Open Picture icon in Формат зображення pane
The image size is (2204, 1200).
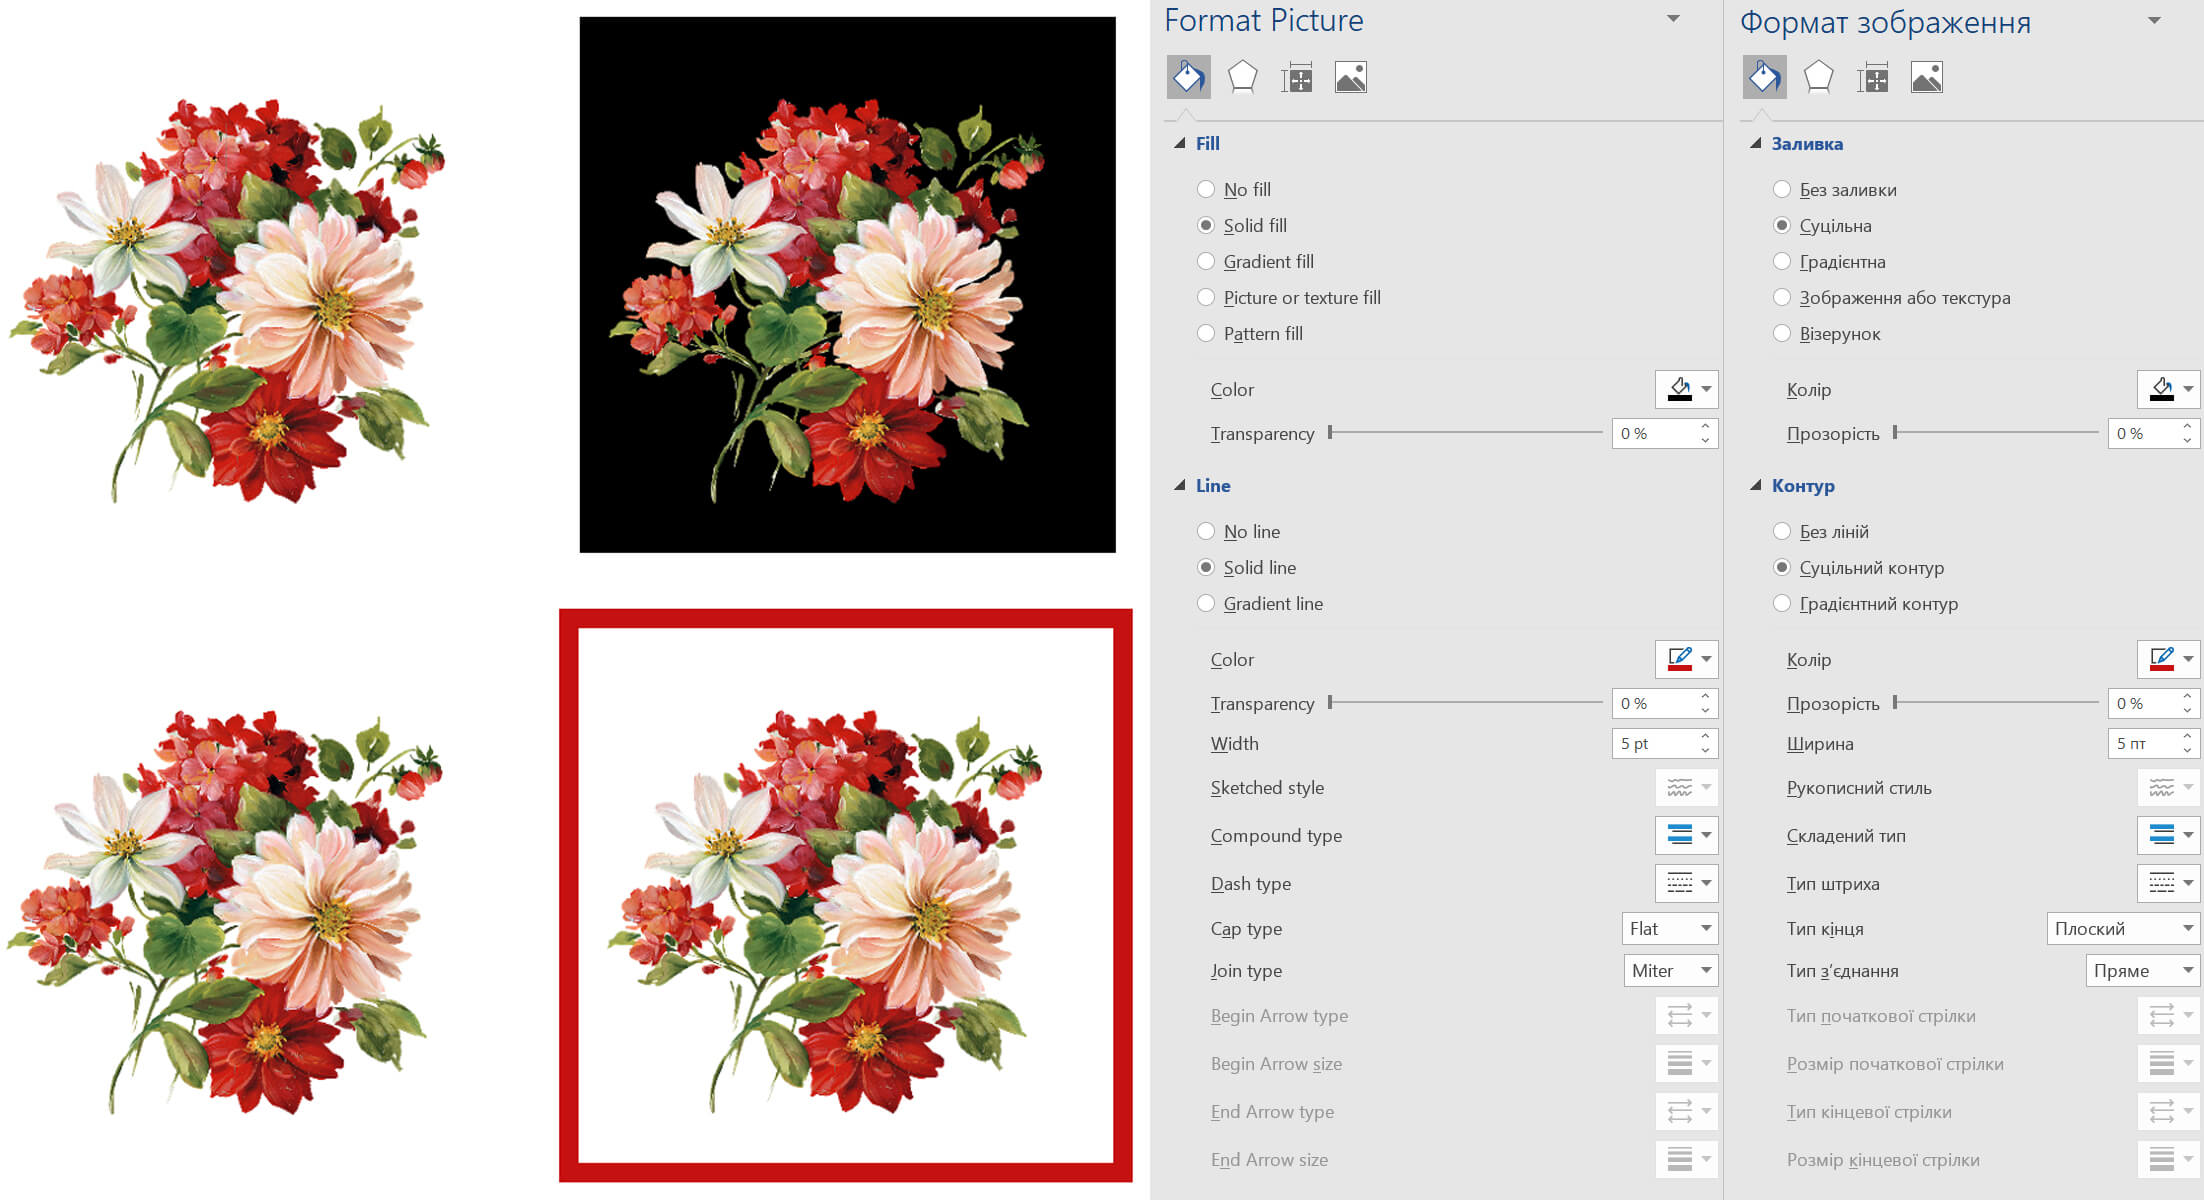point(1926,77)
